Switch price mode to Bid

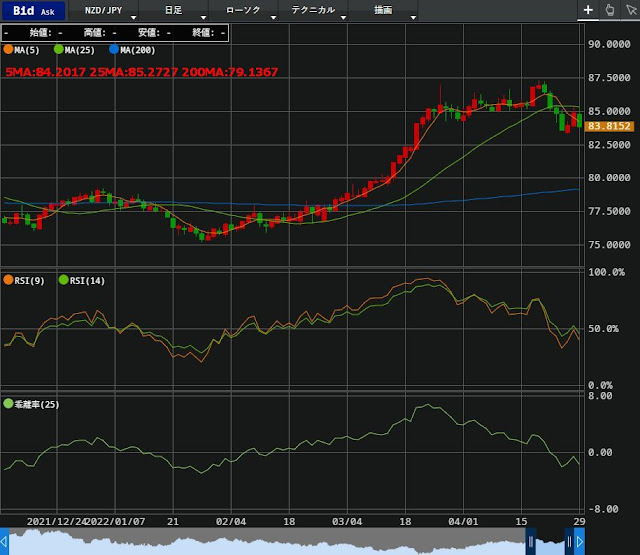[23, 11]
